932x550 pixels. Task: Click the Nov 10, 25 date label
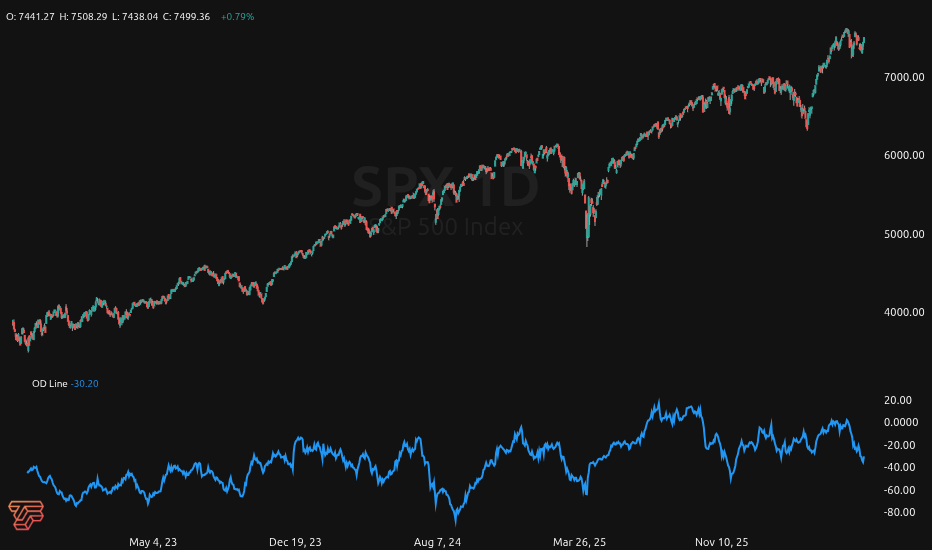tap(722, 542)
